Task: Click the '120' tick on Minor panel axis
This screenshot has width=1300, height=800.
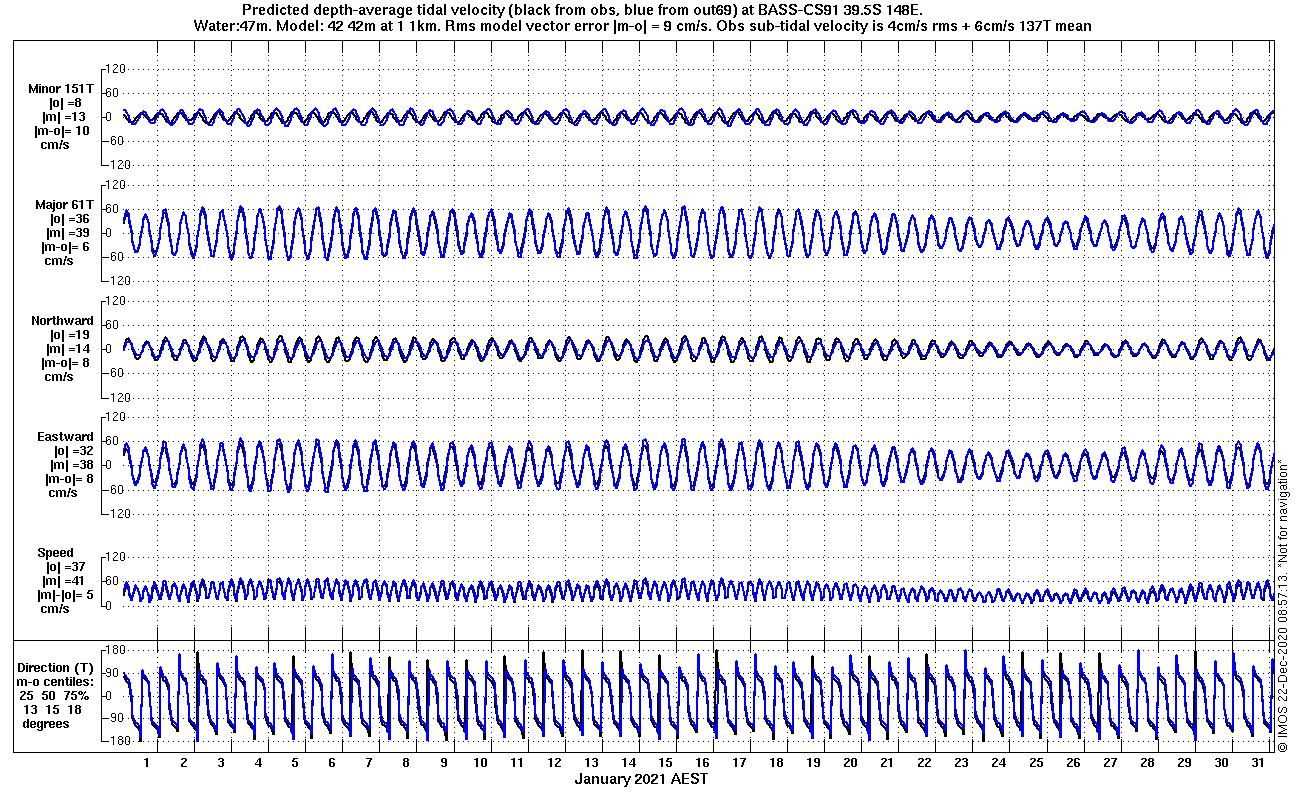Action: [x=116, y=69]
